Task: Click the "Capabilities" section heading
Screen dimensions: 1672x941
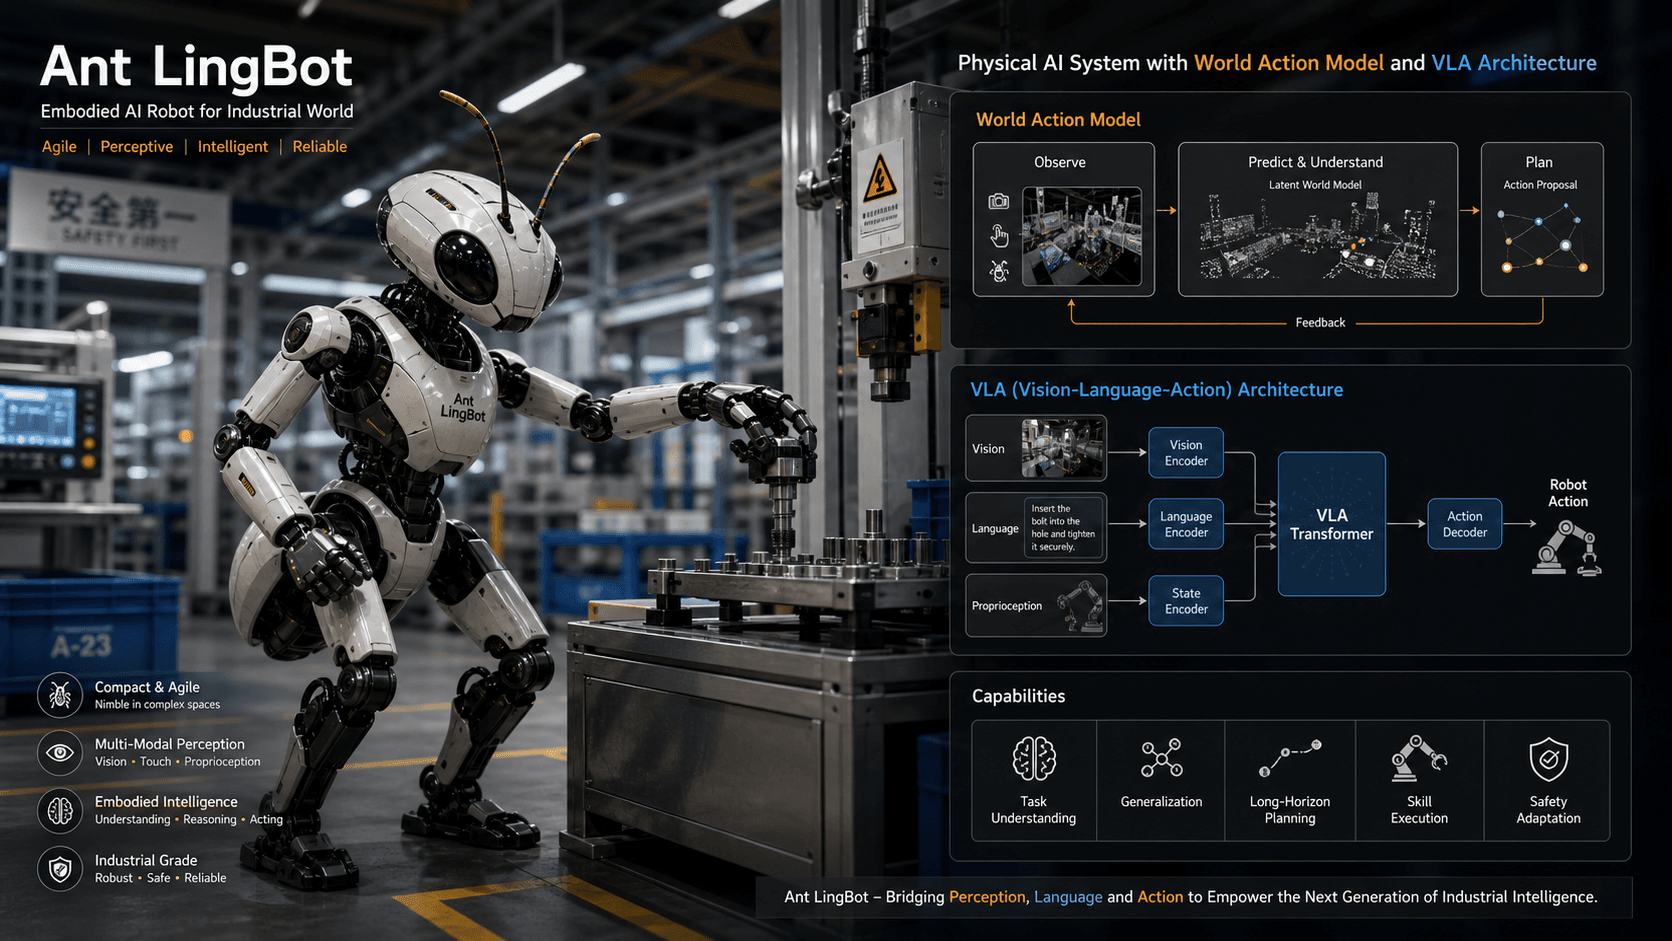Action: (1018, 696)
